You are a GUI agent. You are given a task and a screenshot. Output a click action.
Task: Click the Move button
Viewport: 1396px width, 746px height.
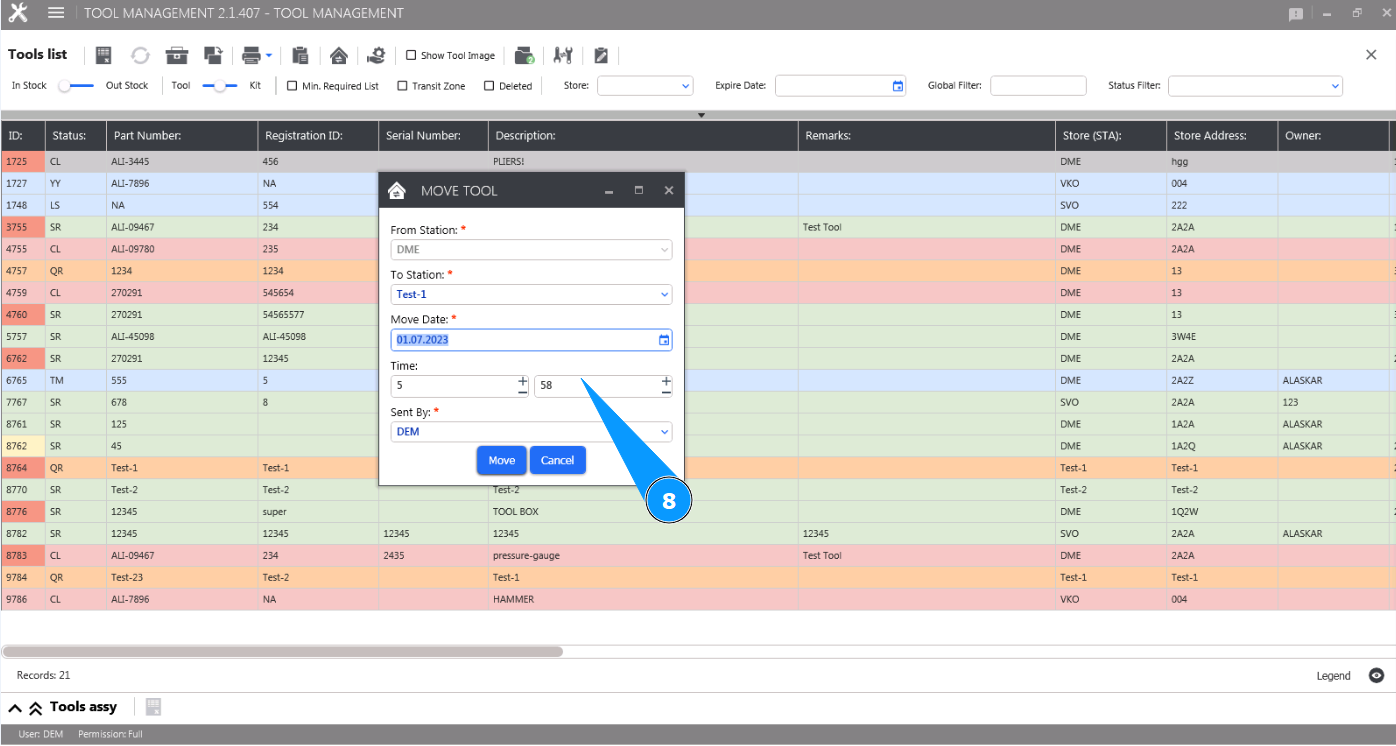pyautogui.click(x=502, y=460)
